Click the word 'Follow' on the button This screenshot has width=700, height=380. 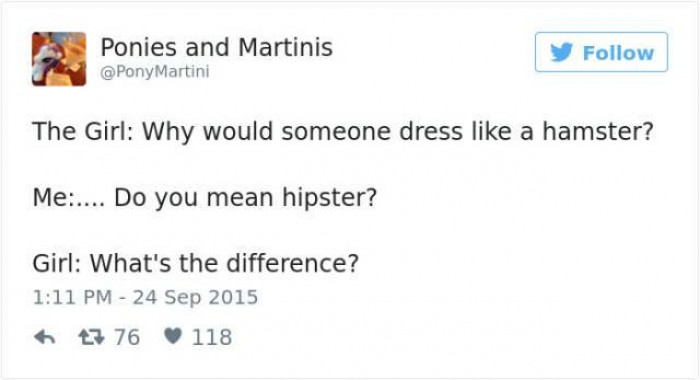coord(618,53)
